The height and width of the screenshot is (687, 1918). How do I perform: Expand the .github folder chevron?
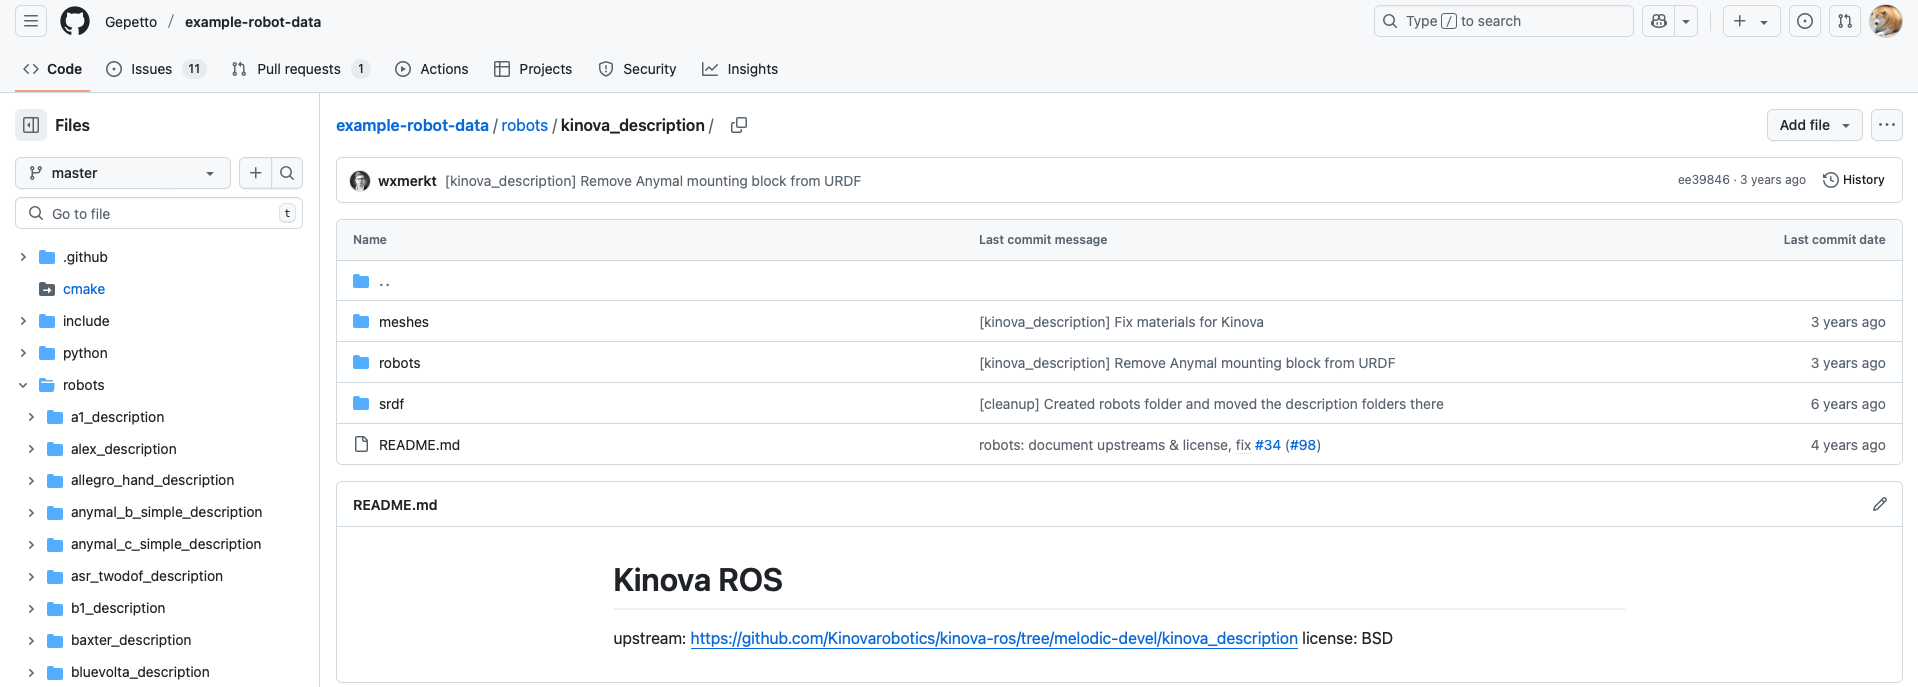[23, 257]
